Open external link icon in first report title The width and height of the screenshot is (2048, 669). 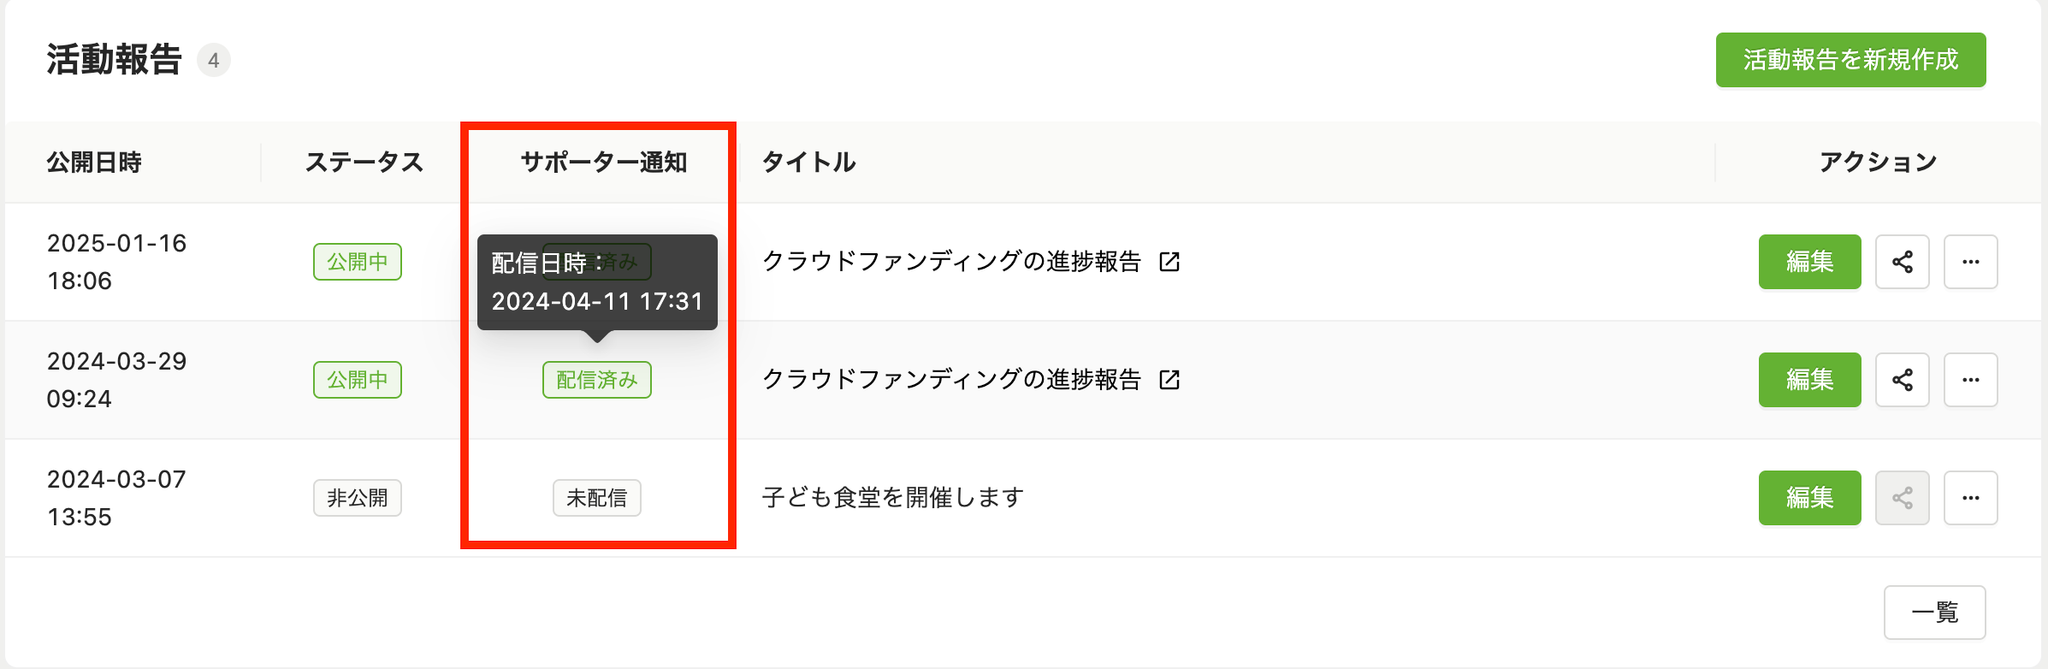(x=1169, y=262)
